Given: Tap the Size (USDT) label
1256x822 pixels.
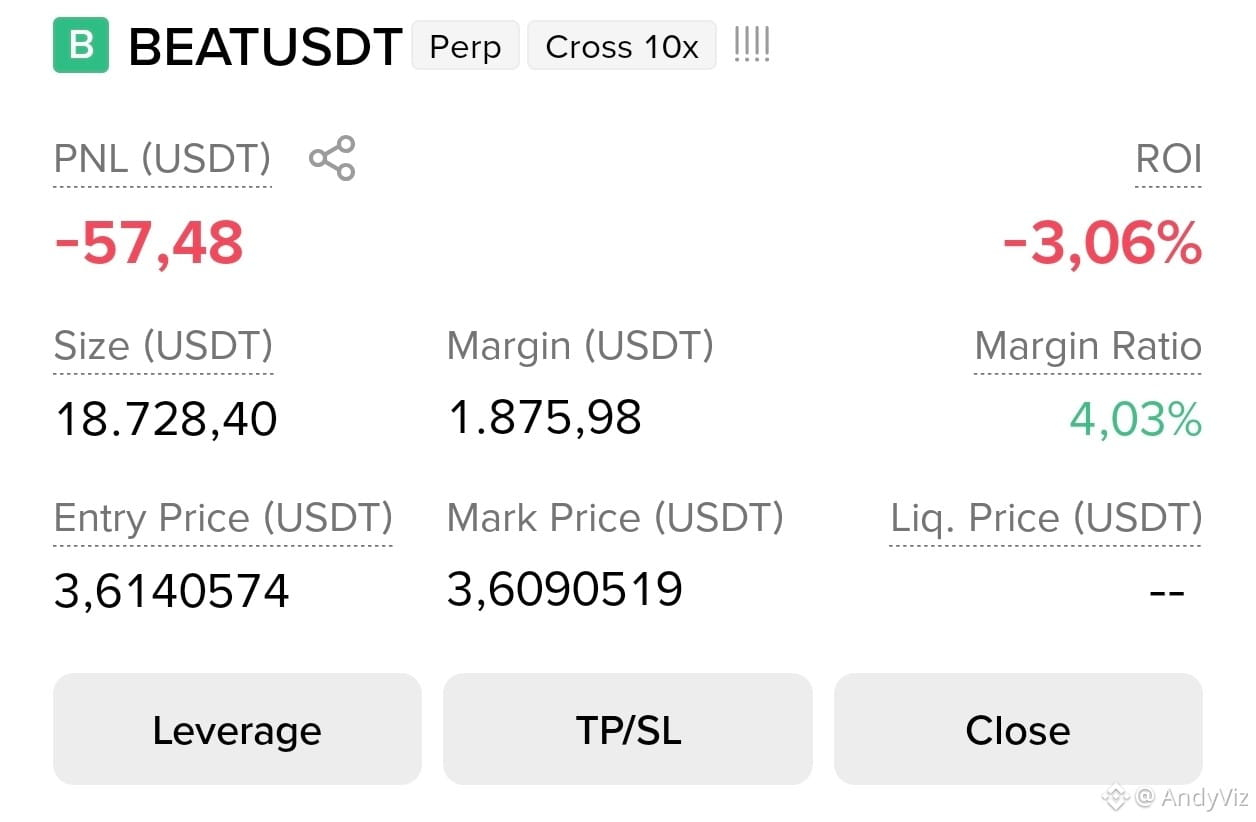Looking at the screenshot, I should 163,347.
